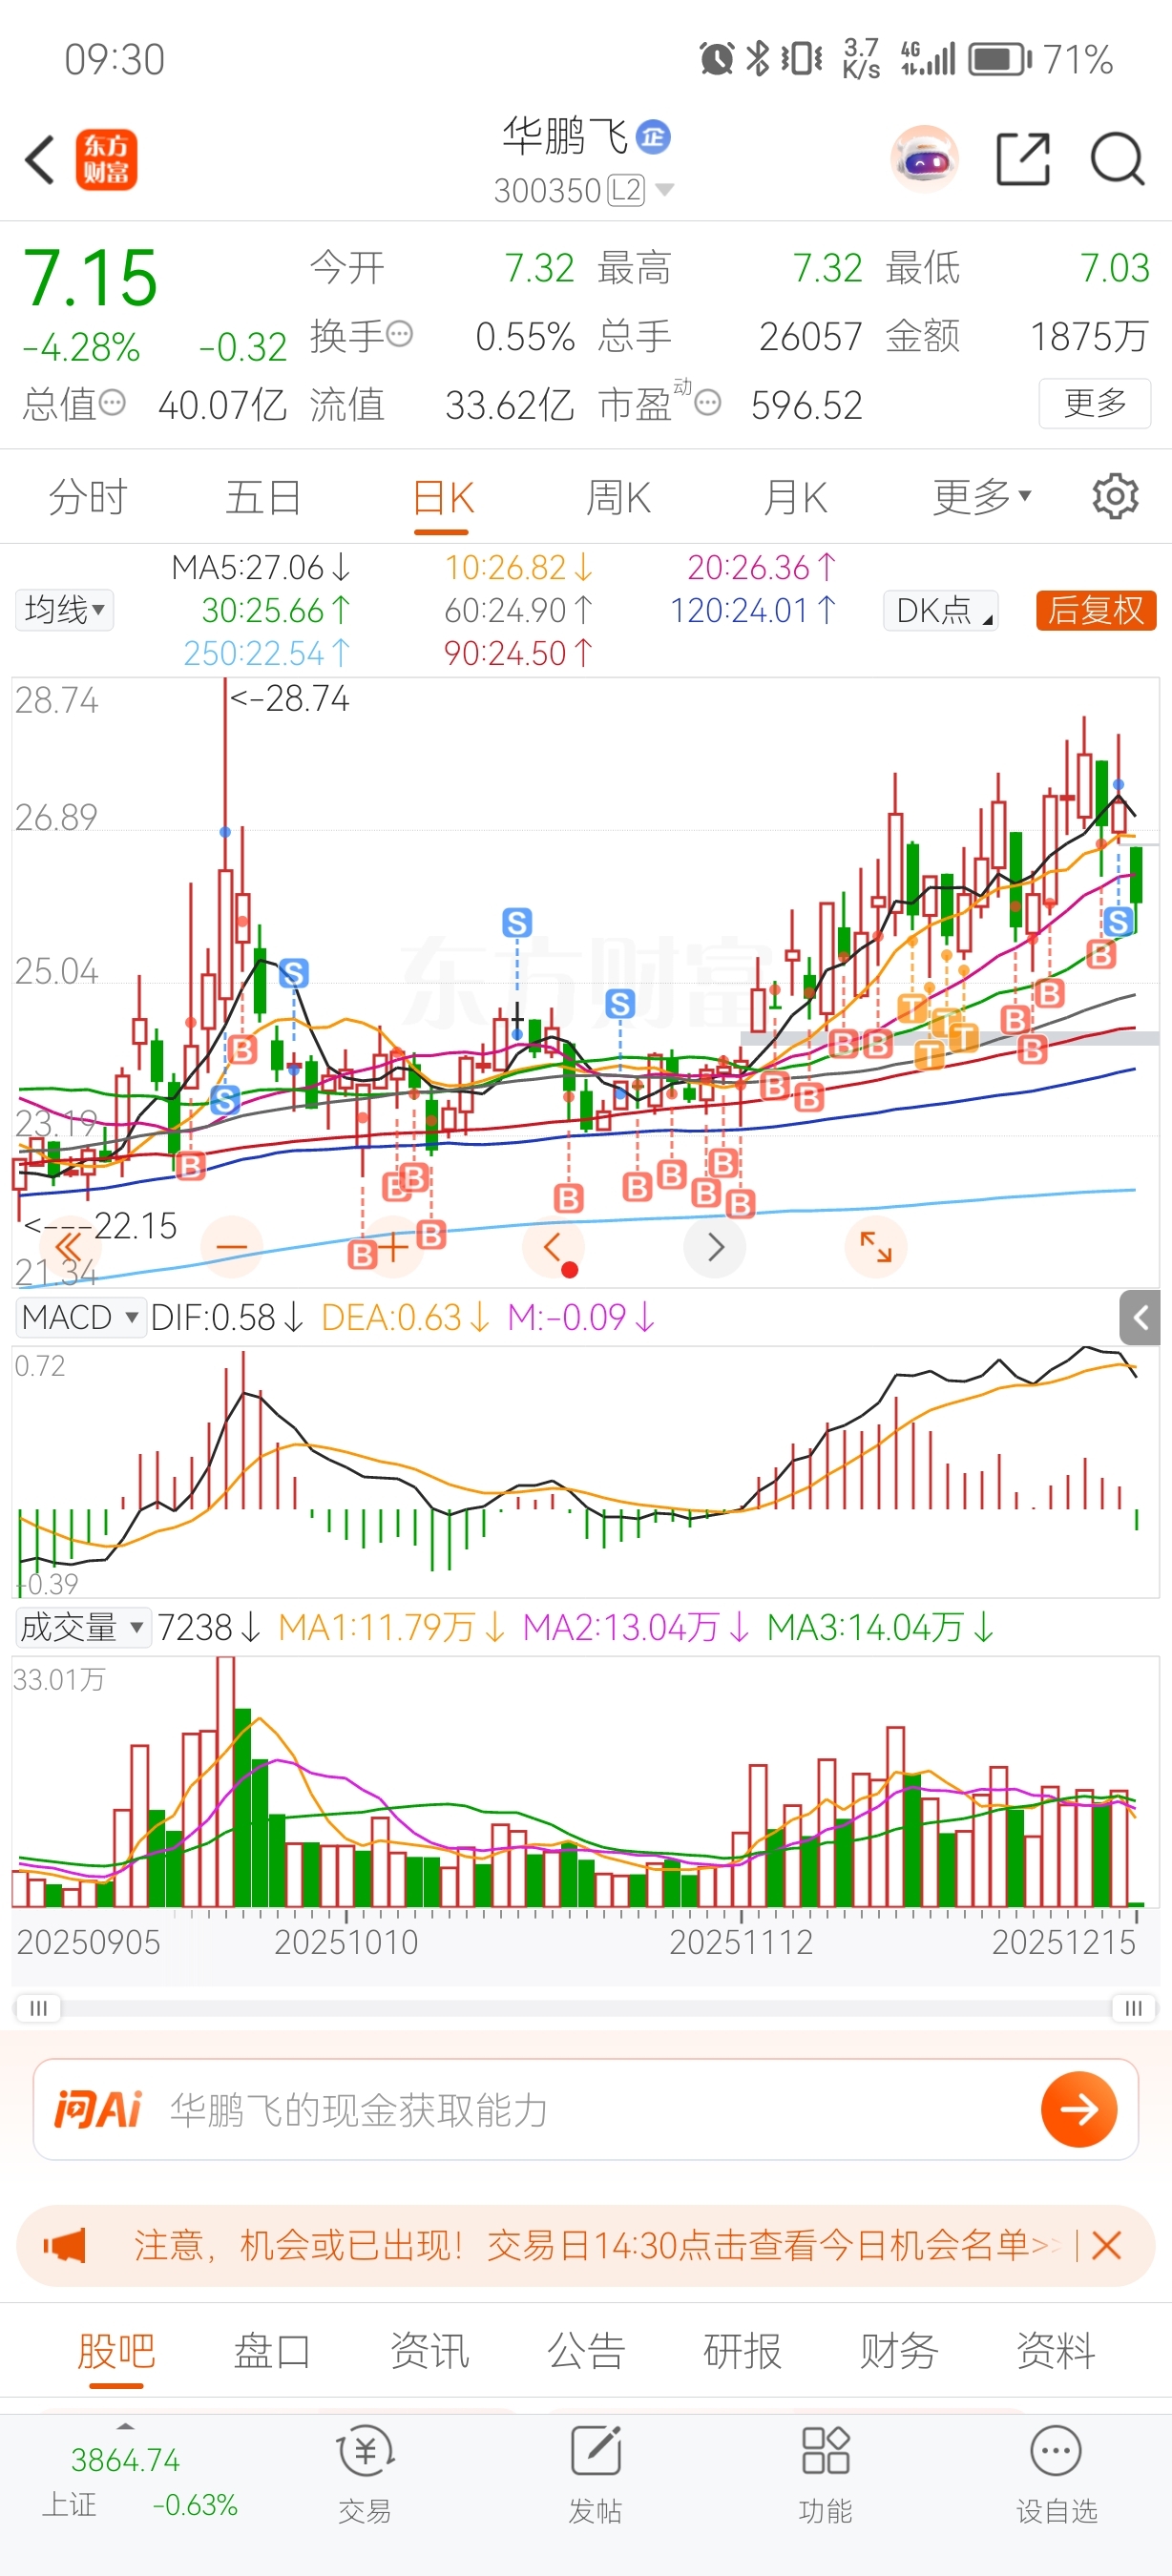Slide the left timeline range handle

click(x=38, y=2008)
